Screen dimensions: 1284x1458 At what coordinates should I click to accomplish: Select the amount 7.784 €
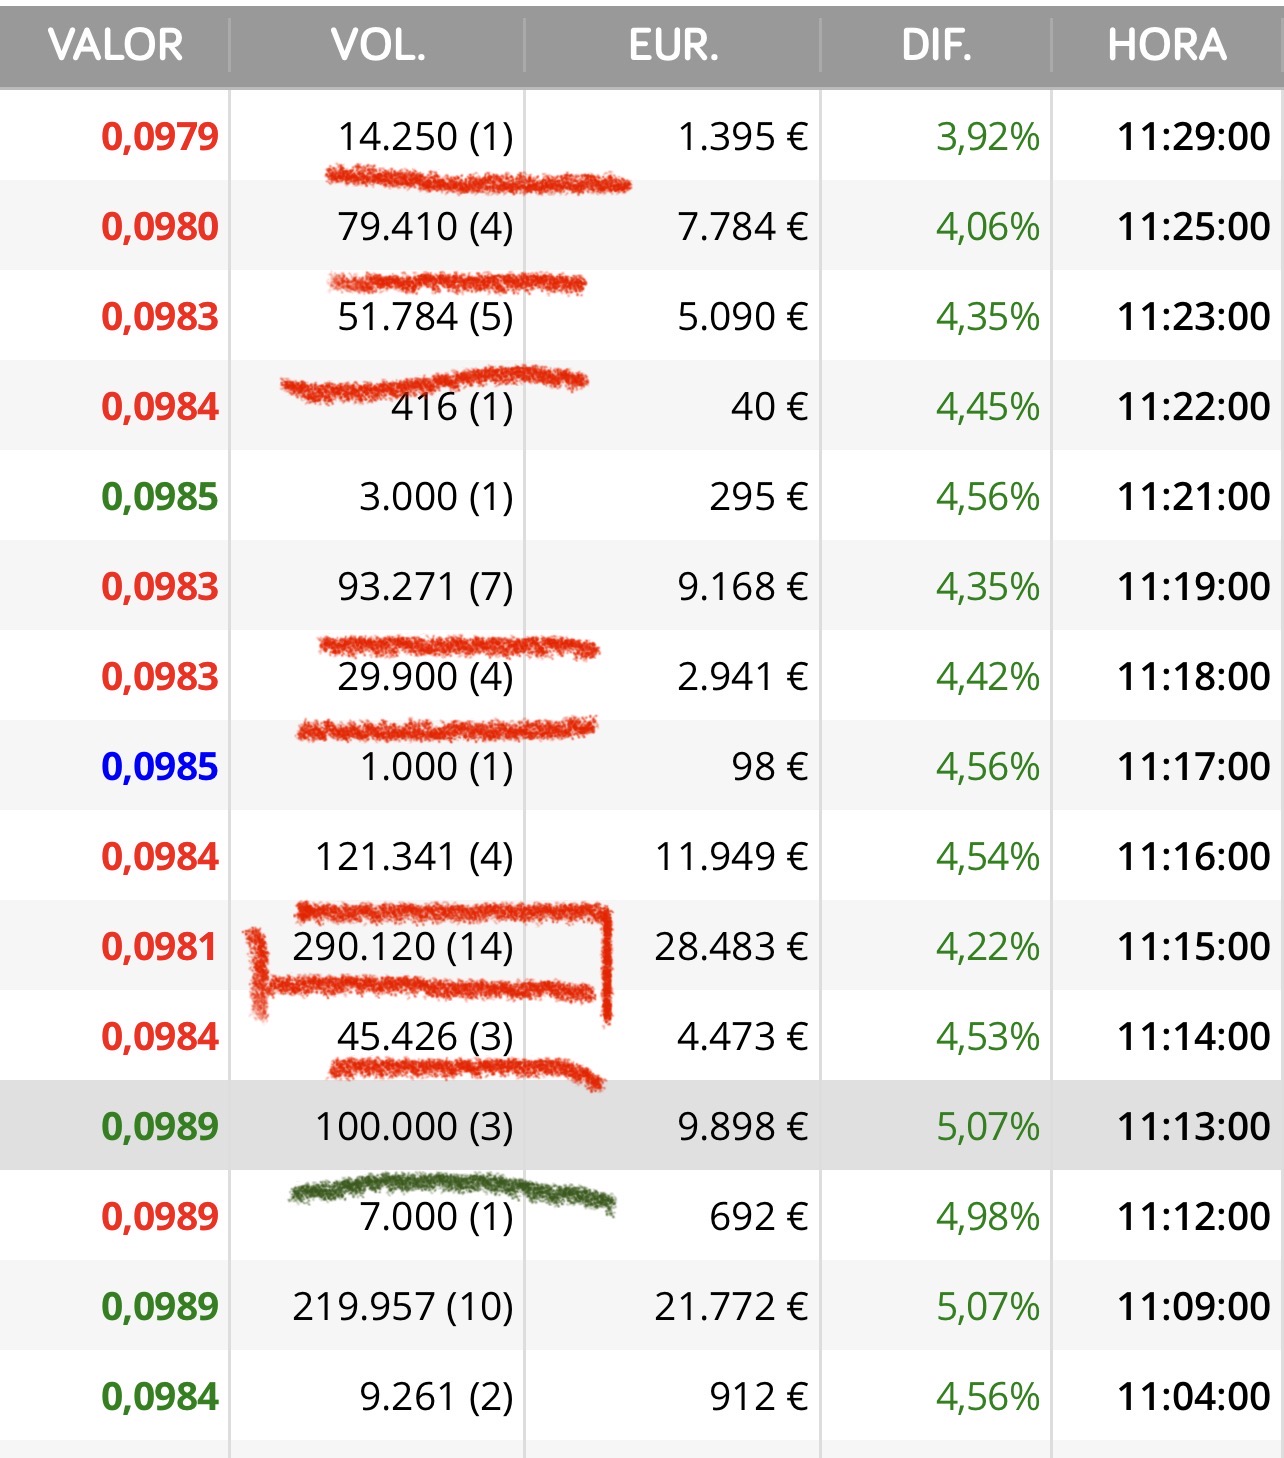[743, 226]
